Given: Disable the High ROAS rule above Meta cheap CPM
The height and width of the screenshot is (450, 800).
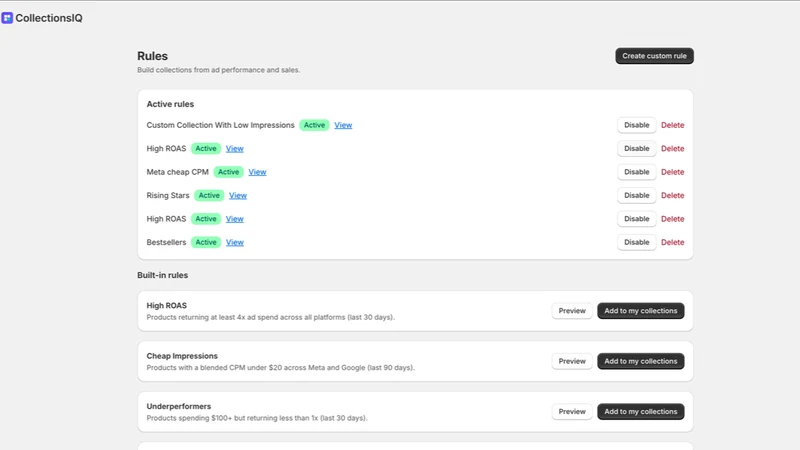Looking at the screenshot, I should pyautogui.click(x=636, y=148).
